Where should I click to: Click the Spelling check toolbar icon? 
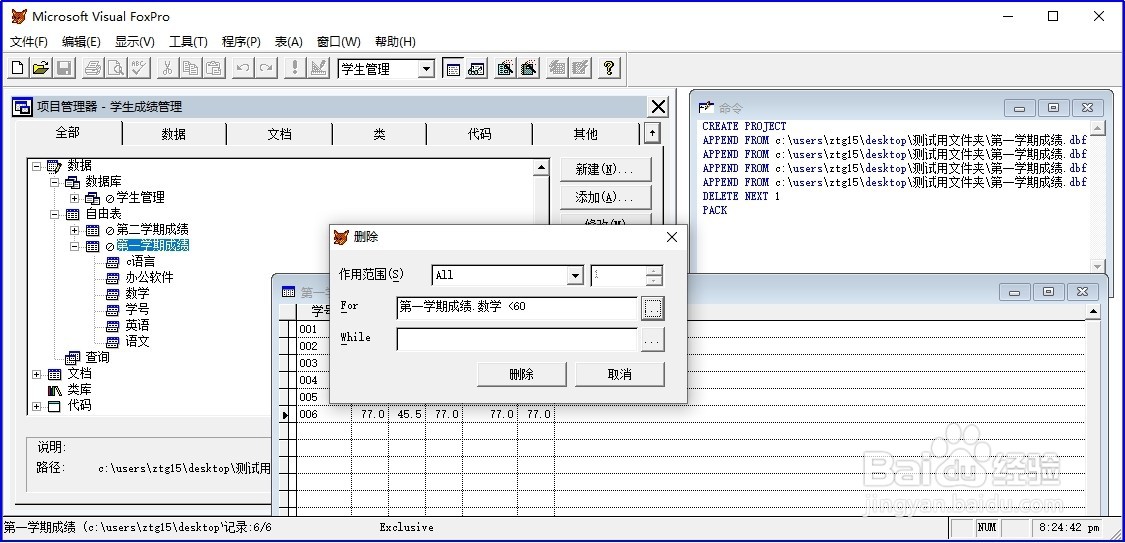point(138,68)
